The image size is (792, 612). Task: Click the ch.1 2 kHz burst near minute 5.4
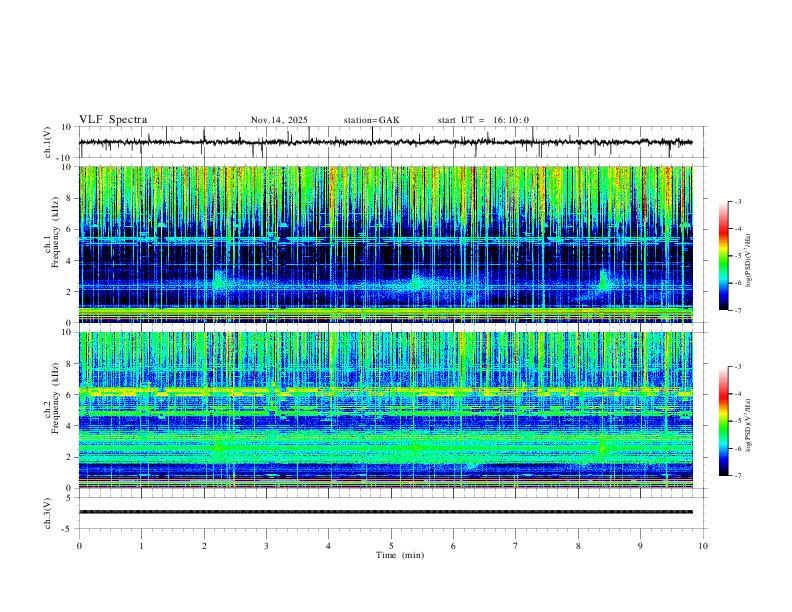[x=416, y=280]
